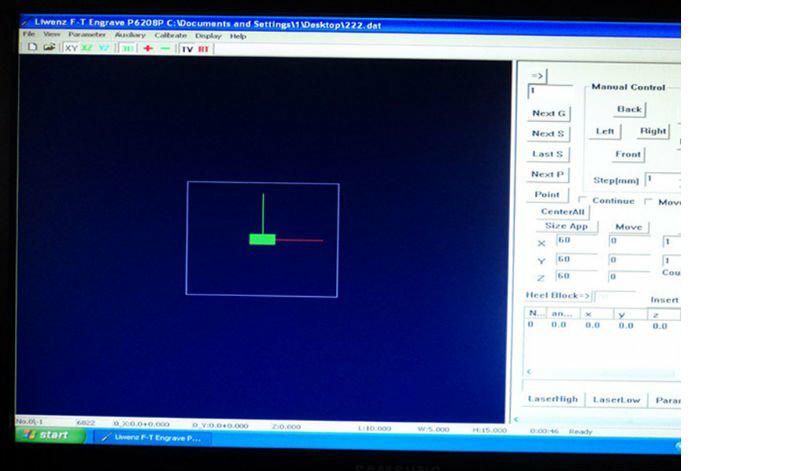Click the Open file folder icon

click(49, 47)
